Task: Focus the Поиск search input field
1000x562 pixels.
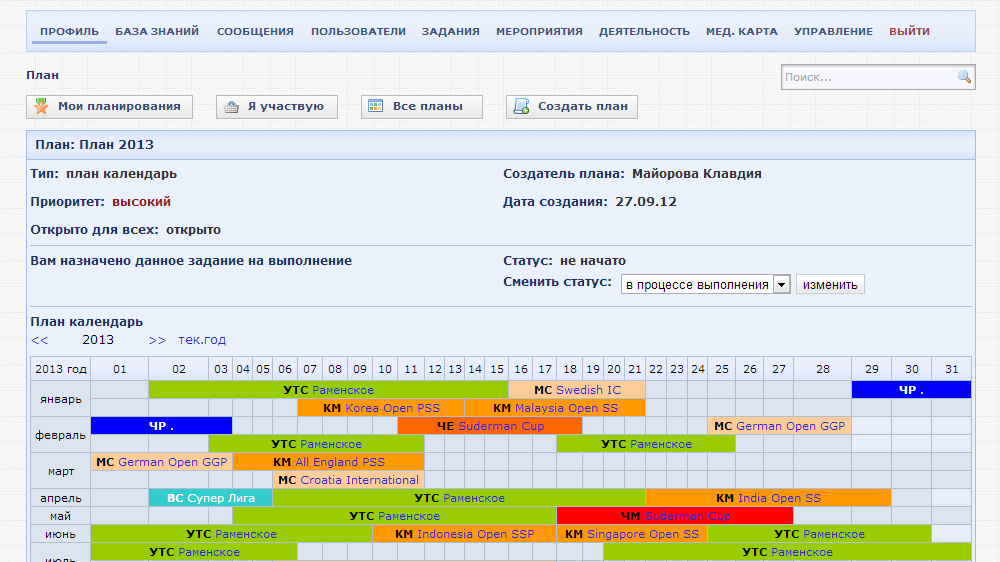Action: click(868, 77)
